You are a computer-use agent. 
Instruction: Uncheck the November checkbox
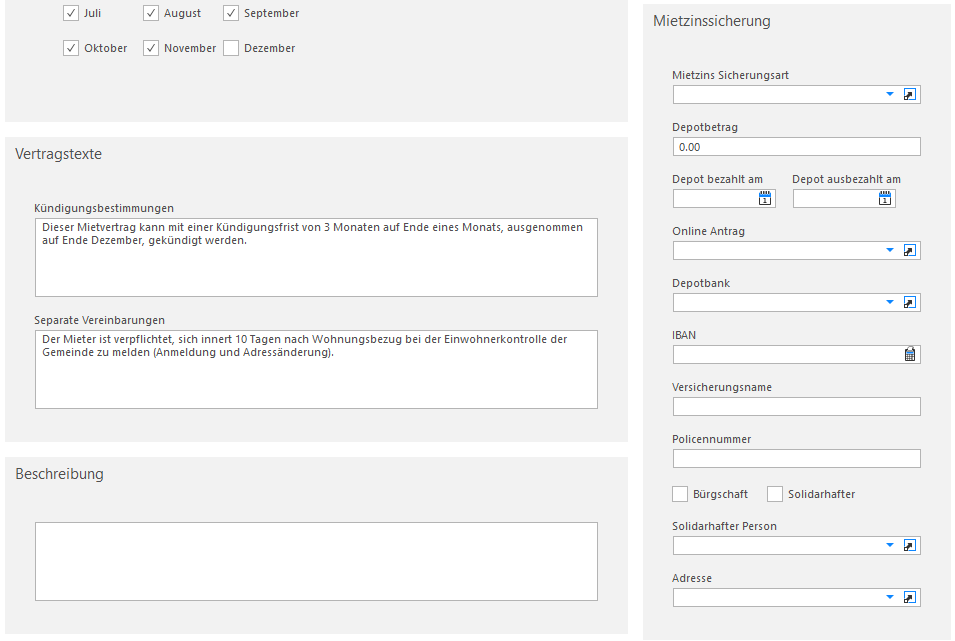click(151, 48)
